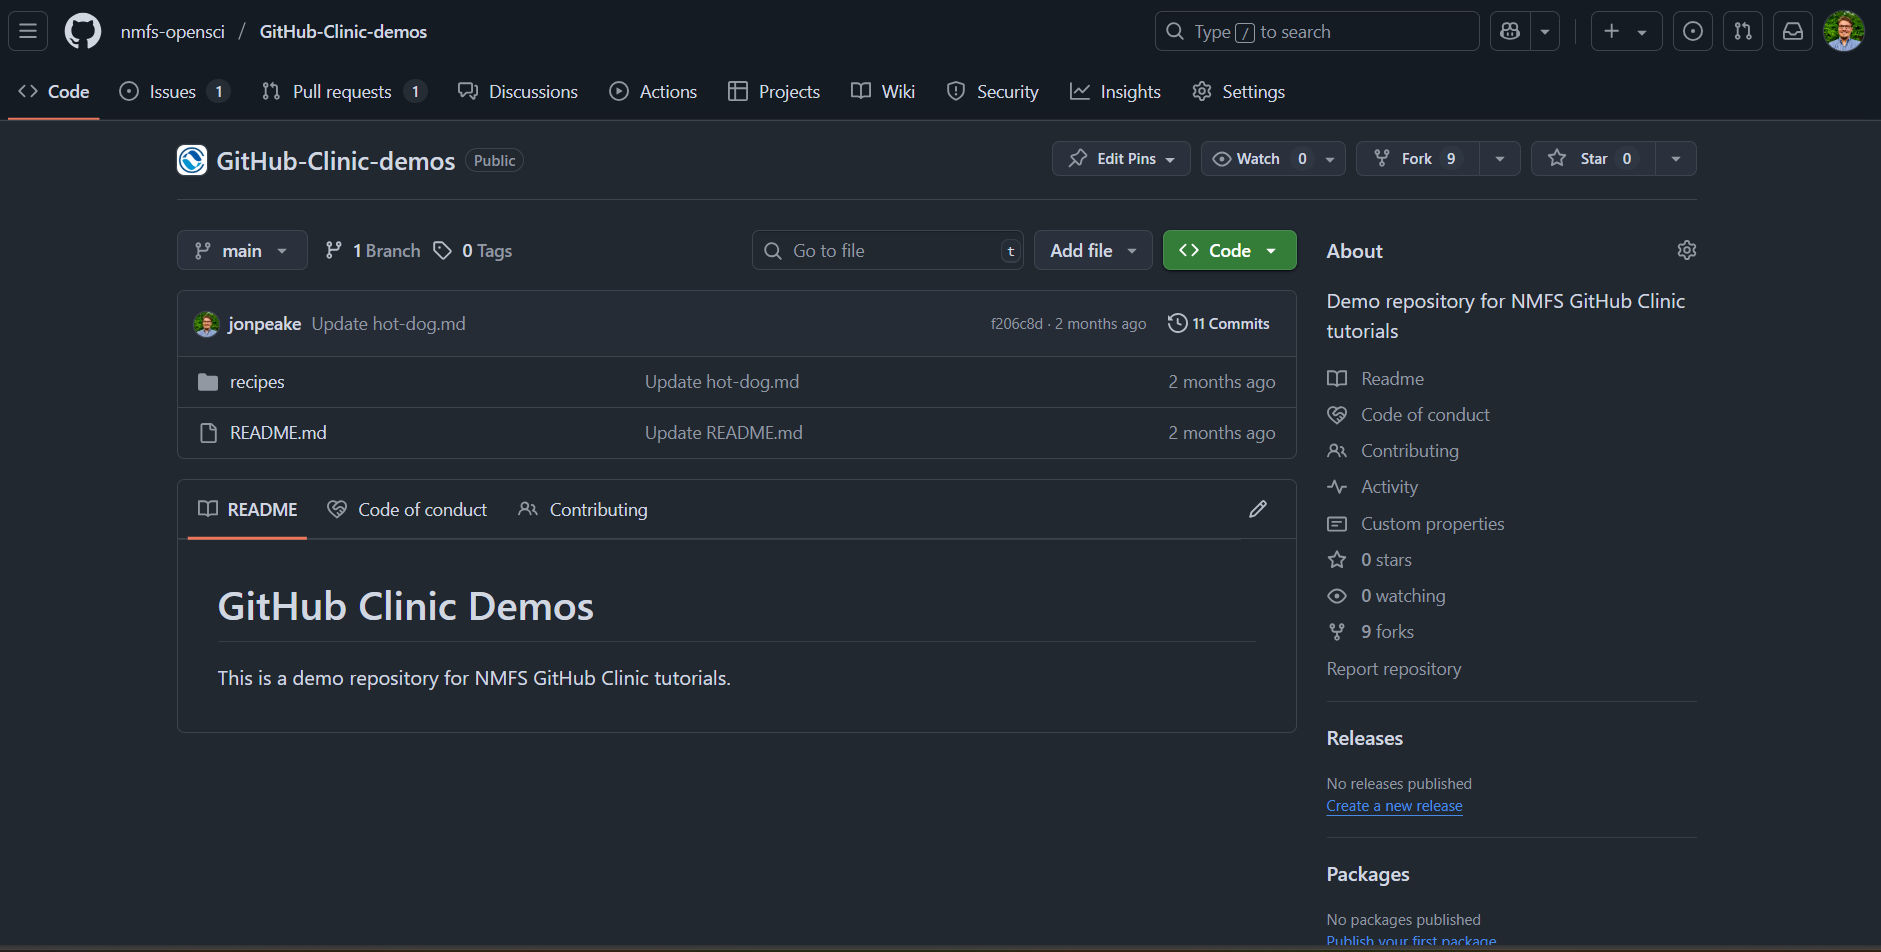Image resolution: width=1881 pixels, height=952 pixels.
Task: Click jonpeake's avatar in the commit row
Action: 206,323
